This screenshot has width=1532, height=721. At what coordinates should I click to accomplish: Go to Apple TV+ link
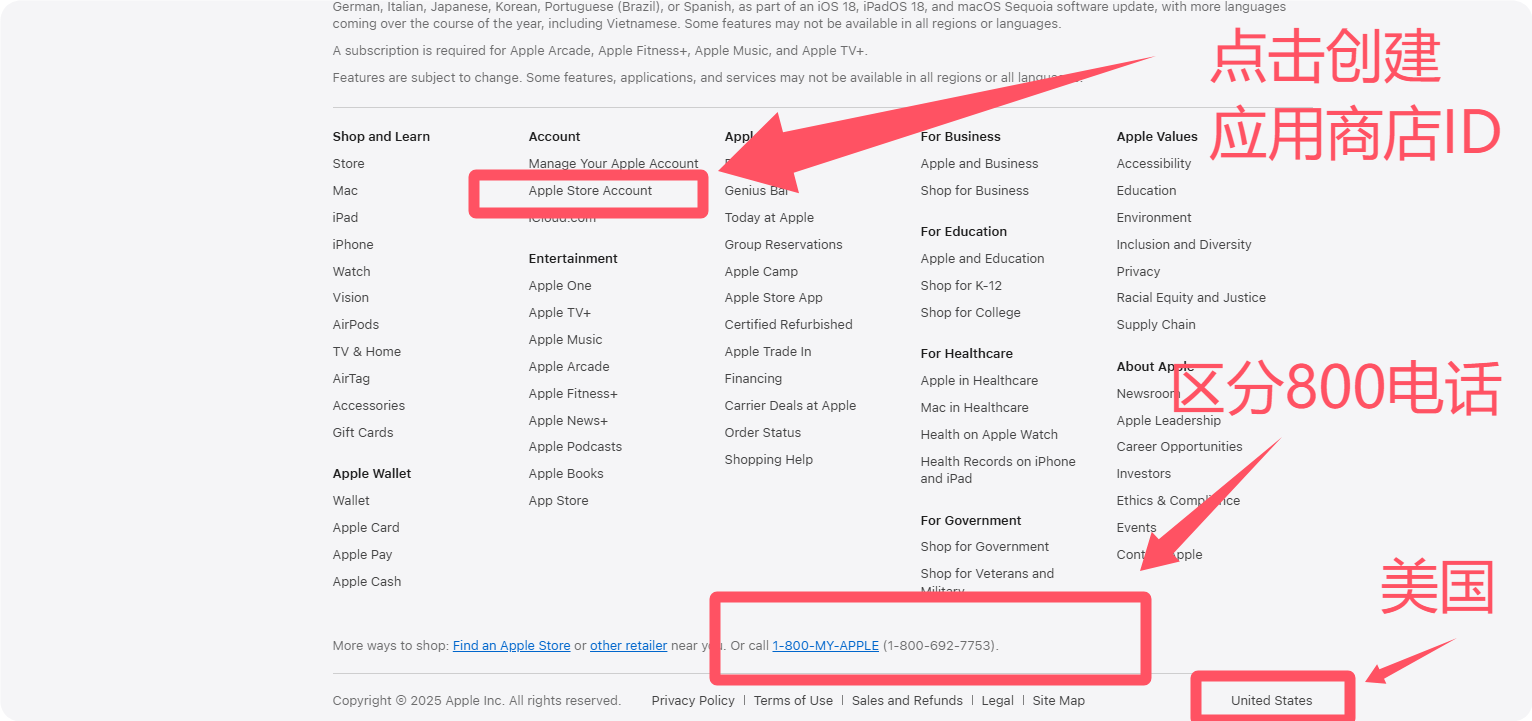point(560,313)
